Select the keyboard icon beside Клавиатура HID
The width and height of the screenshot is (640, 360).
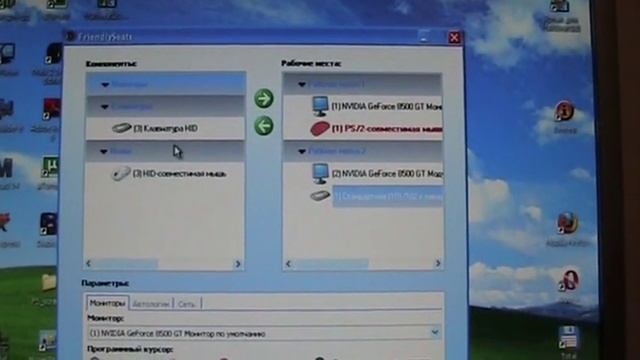coord(121,128)
